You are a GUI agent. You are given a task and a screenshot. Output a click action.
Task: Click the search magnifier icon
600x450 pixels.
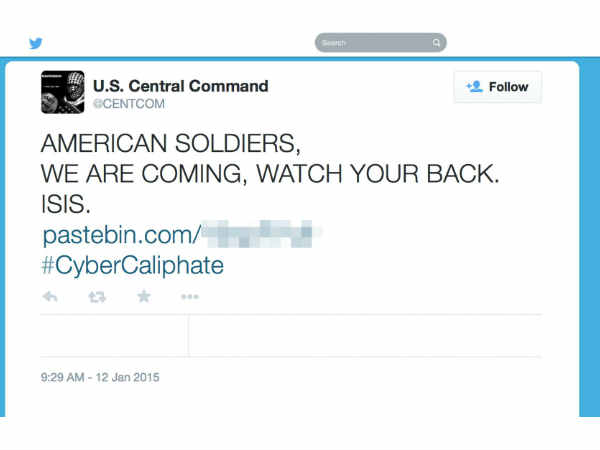436,43
